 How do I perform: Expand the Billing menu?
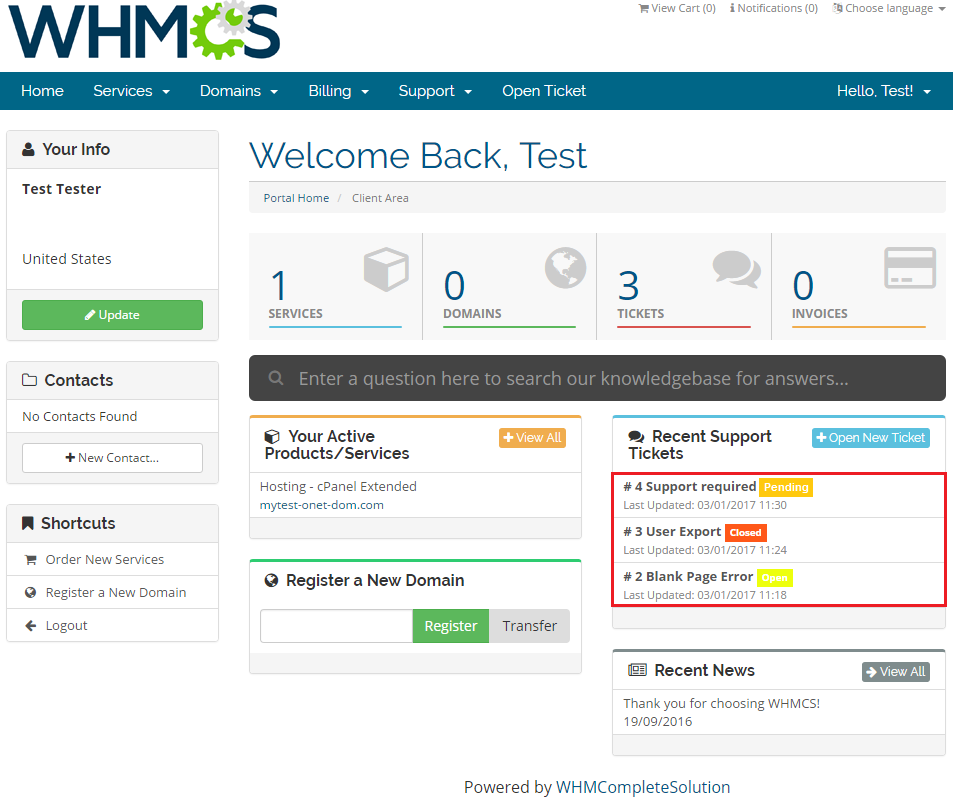pos(339,91)
